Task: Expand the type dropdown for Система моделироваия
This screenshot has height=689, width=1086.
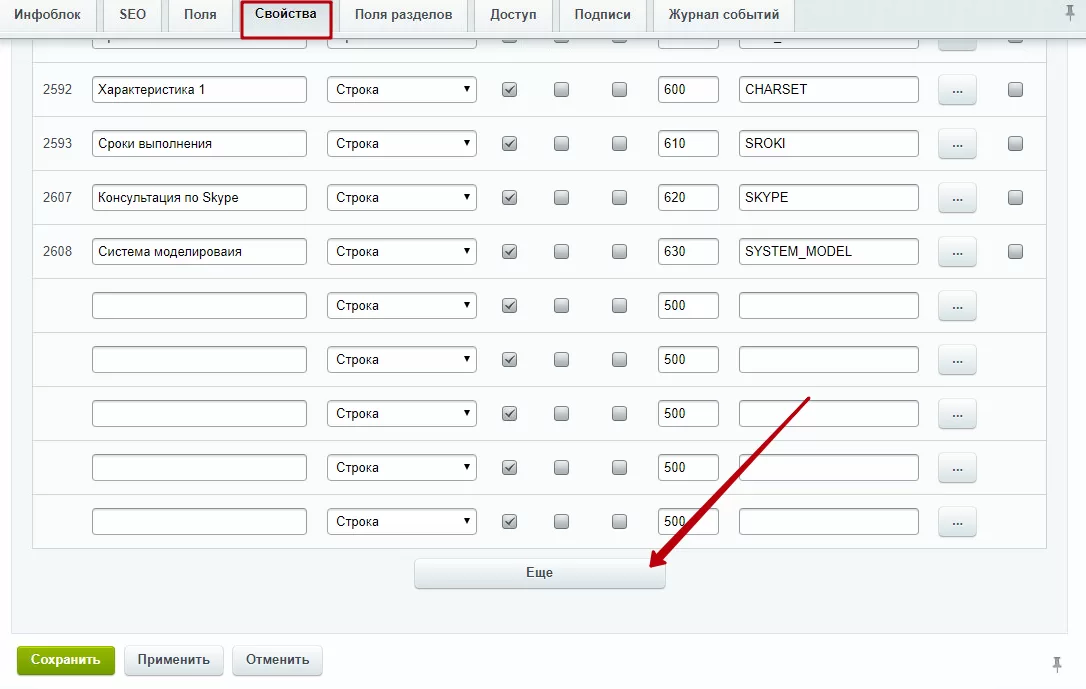Action: [402, 251]
